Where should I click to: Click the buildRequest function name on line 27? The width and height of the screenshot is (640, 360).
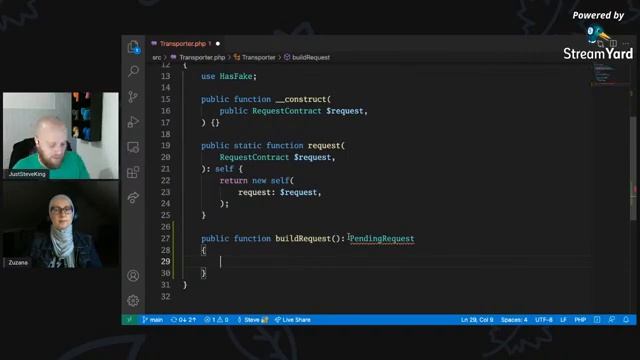(303, 238)
